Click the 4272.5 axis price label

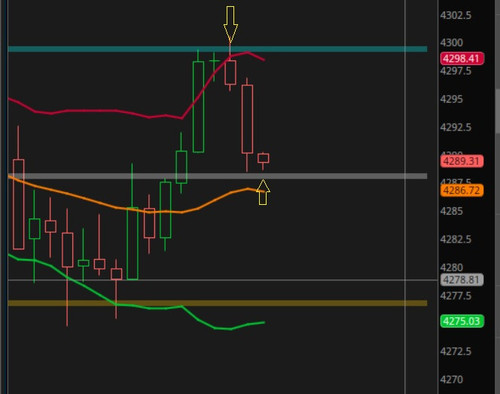coord(456,351)
